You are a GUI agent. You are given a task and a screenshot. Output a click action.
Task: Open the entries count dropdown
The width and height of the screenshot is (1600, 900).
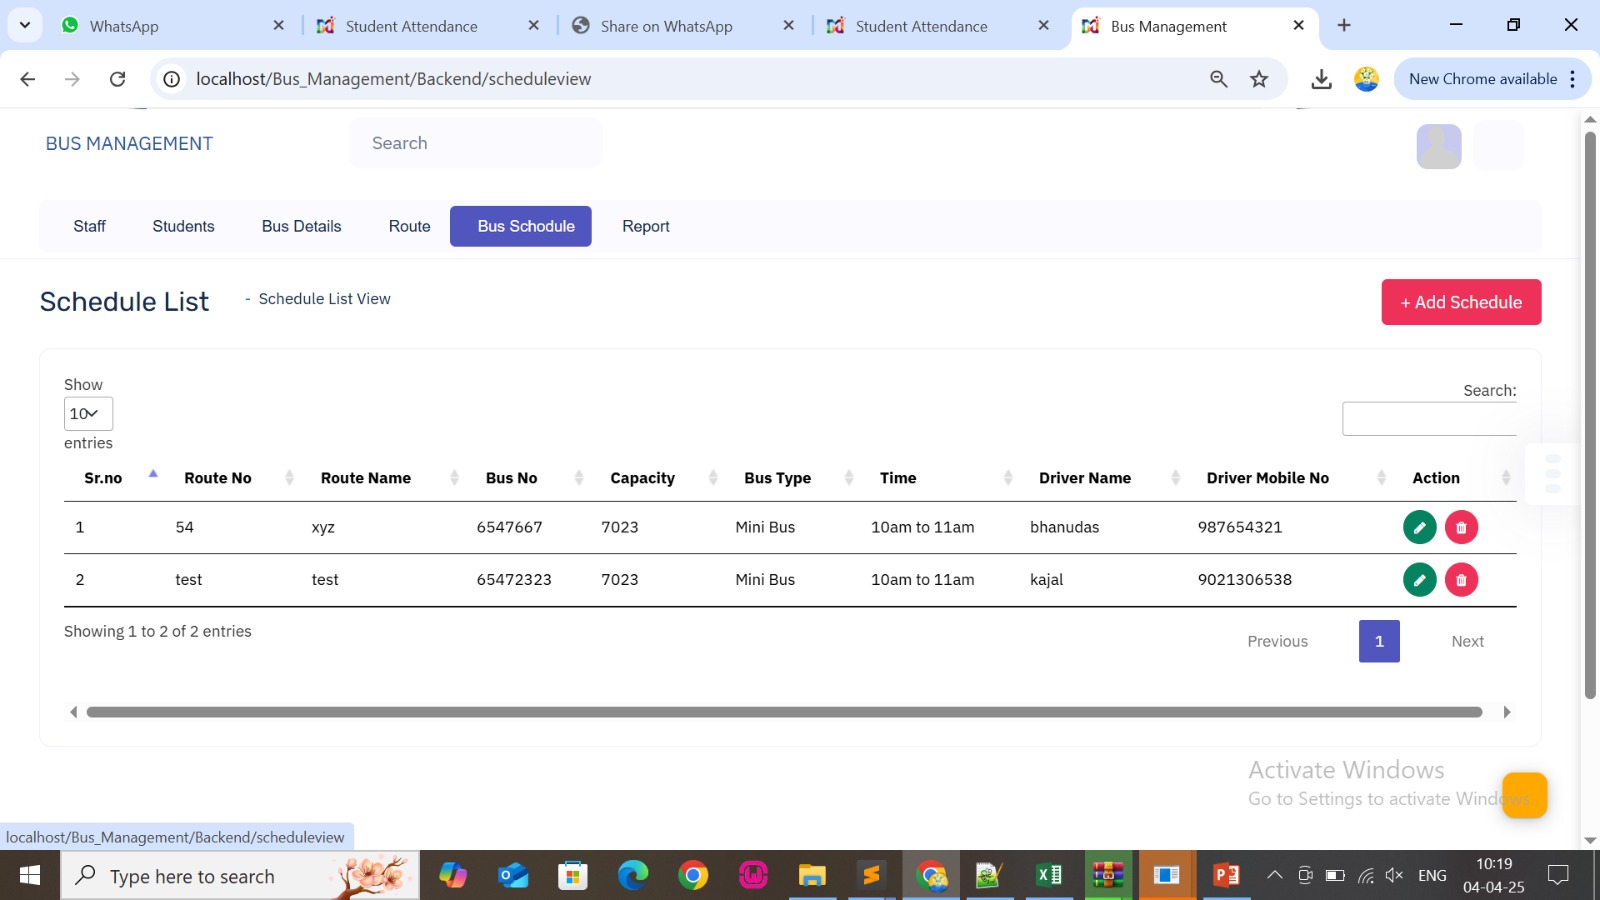click(88, 414)
